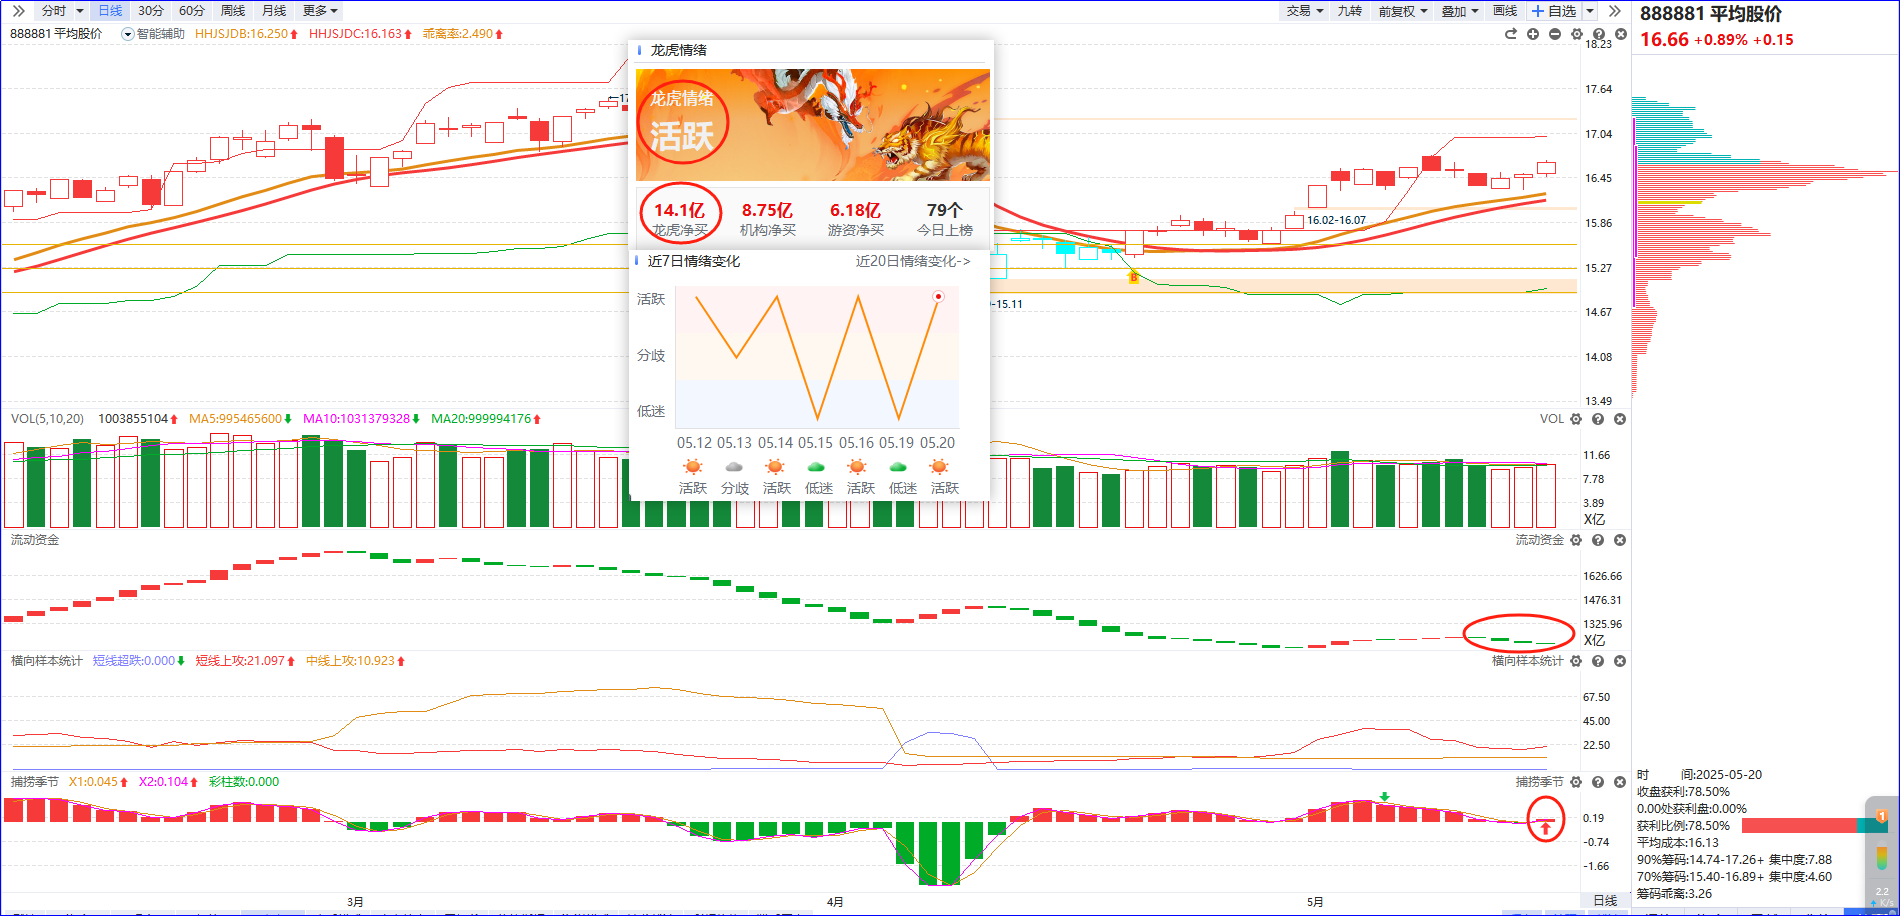Image resolution: width=1900 pixels, height=916 pixels.
Task: Open 近20日情绪变化 link in popup
Action: pos(912,261)
